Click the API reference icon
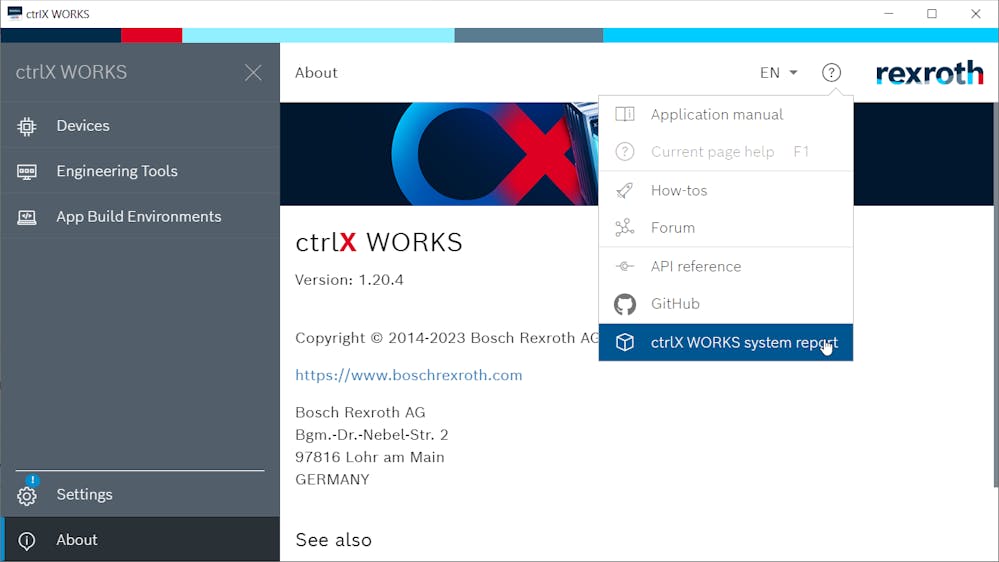Viewport: 999px width, 562px height. 624,266
